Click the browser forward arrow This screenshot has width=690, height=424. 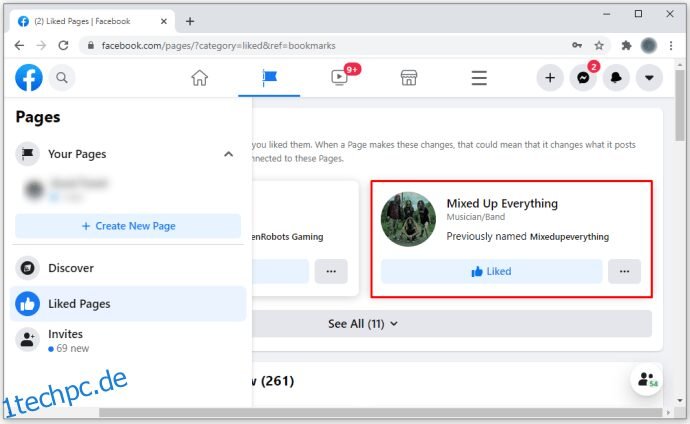click(41, 45)
